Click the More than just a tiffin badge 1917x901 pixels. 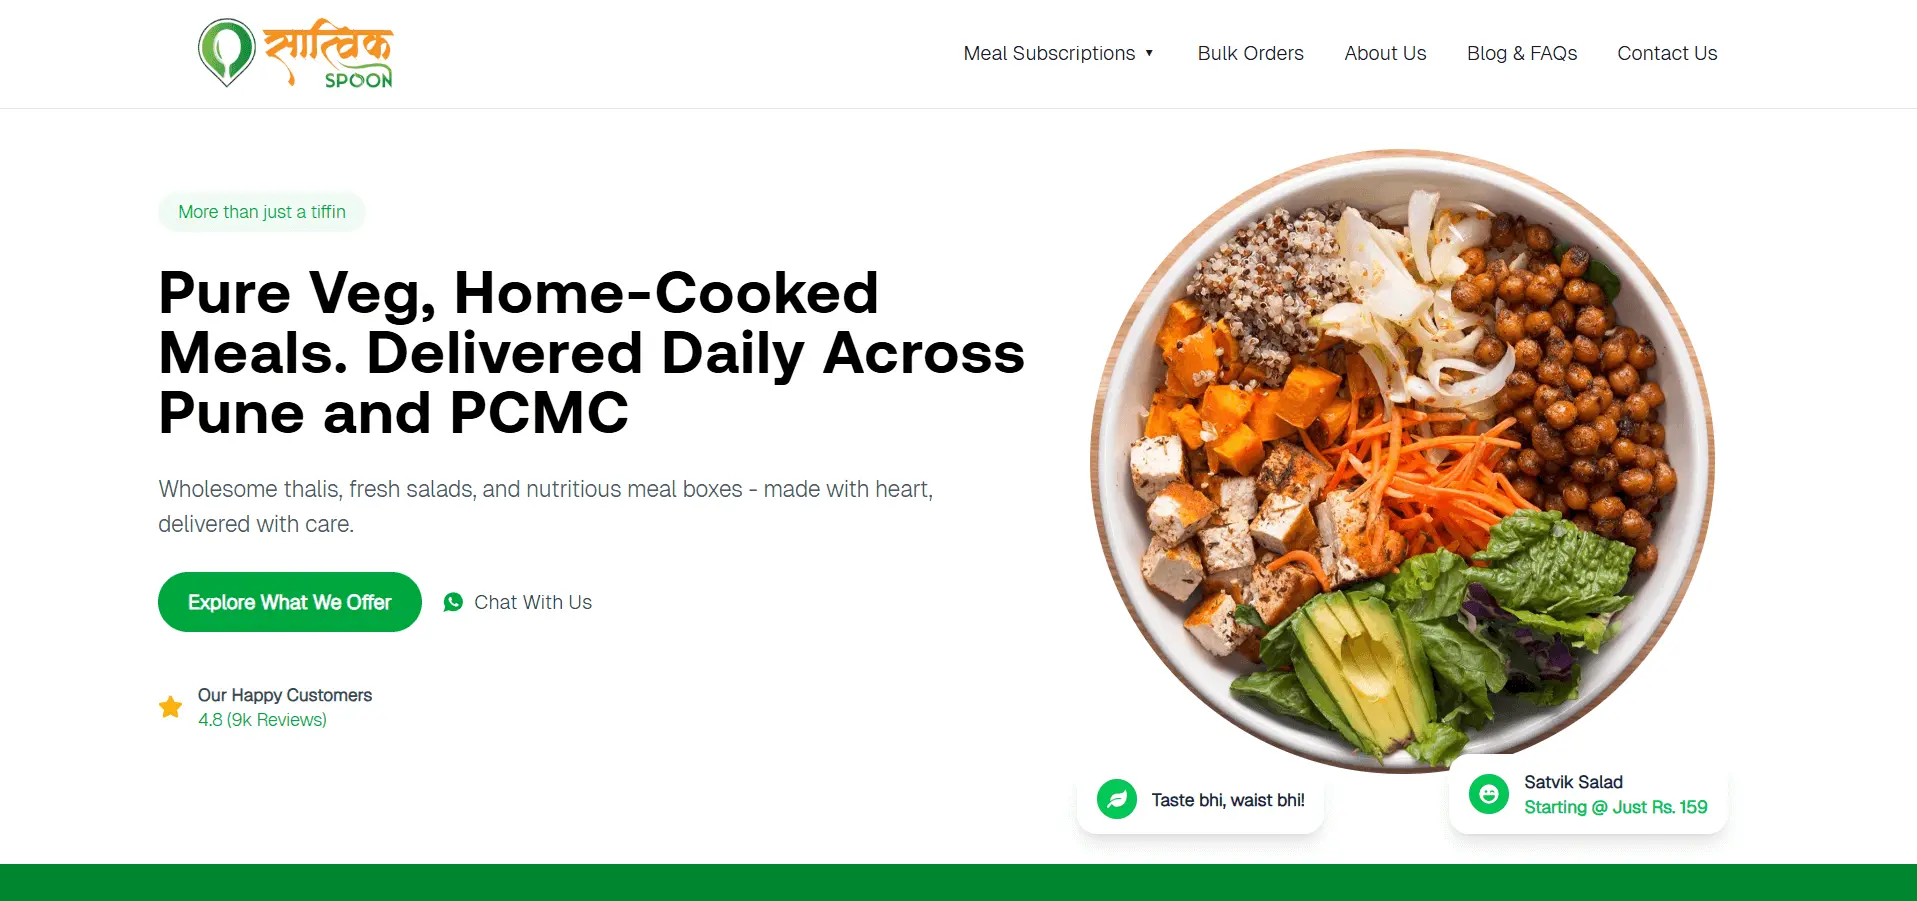(x=262, y=212)
